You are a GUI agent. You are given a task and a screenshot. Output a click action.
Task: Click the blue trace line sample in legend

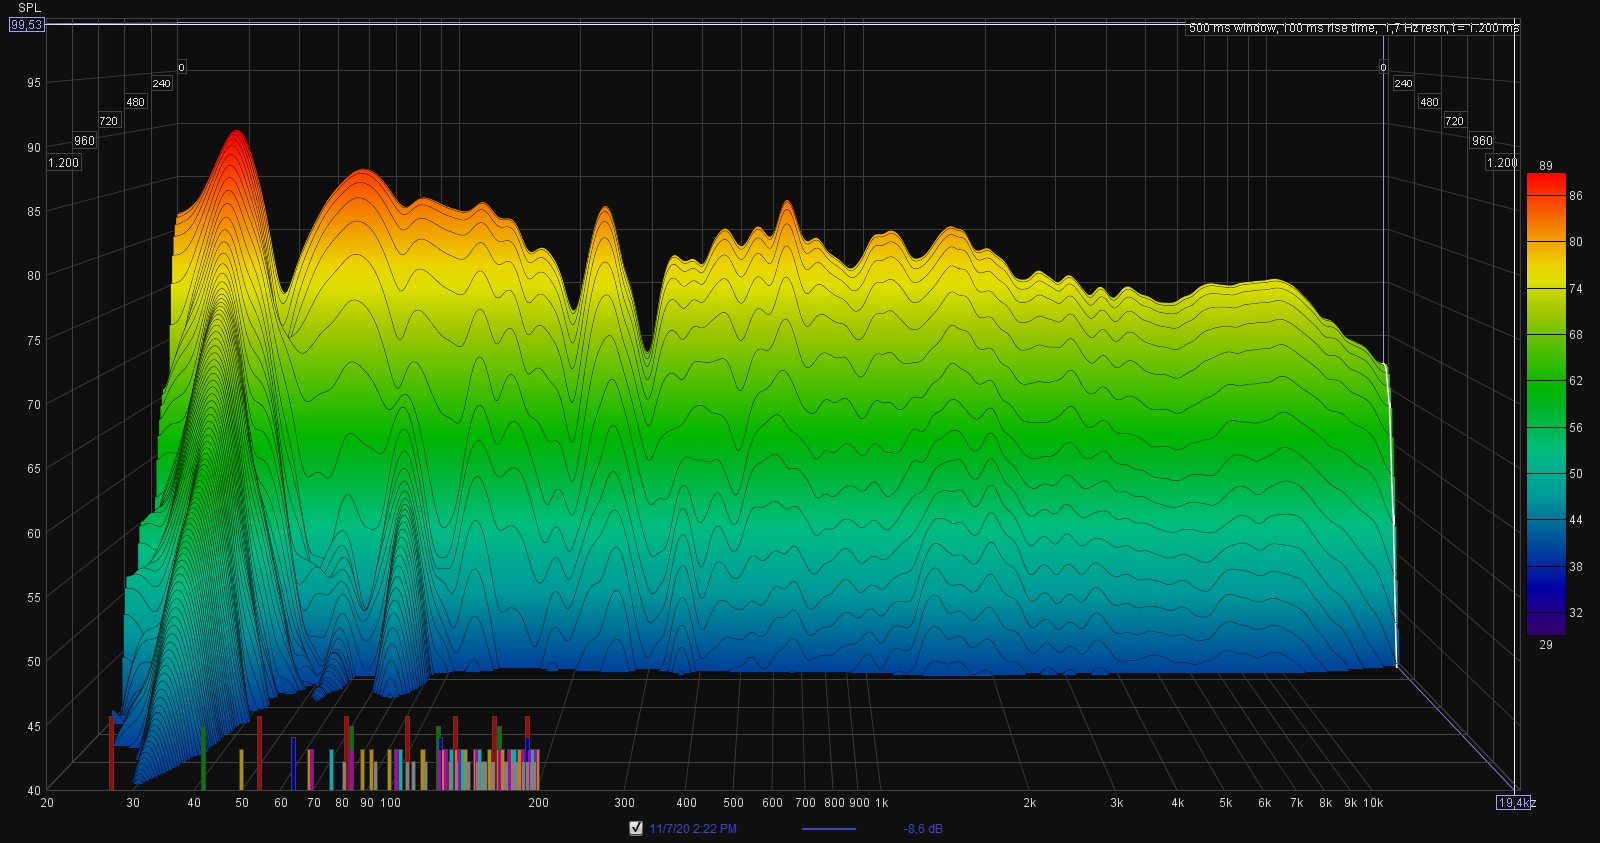click(828, 829)
